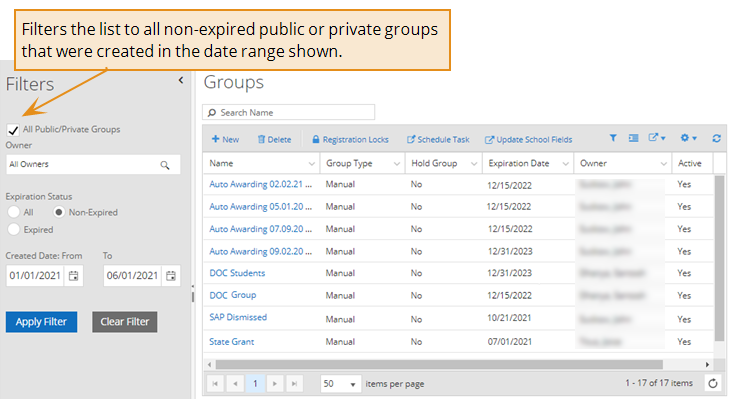The width and height of the screenshot is (730, 399).
Task: Open the State Grant group
Action: (231, 342)
